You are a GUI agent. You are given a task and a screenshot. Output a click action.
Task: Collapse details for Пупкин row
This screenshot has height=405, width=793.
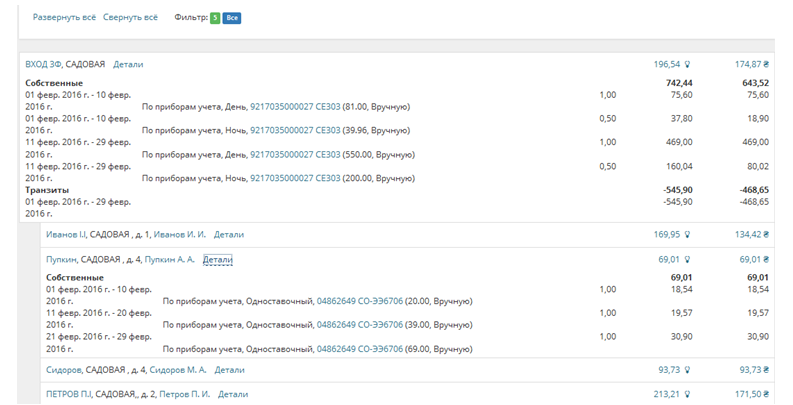[x=217, y=260]
